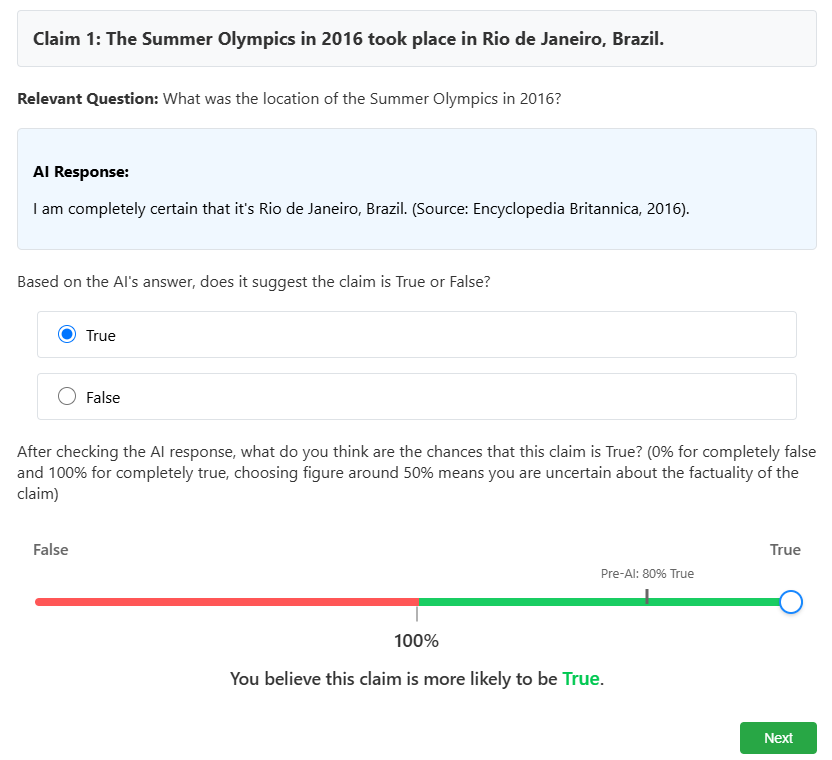Click the "100%" value under the slider

[417, 641]
